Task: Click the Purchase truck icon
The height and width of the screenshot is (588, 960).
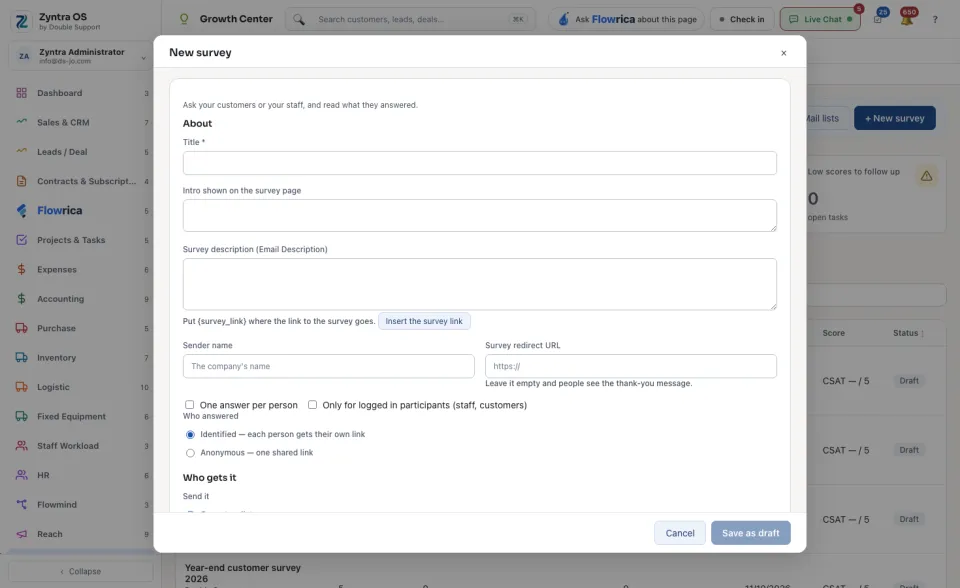Action: (x=21, y=328)
